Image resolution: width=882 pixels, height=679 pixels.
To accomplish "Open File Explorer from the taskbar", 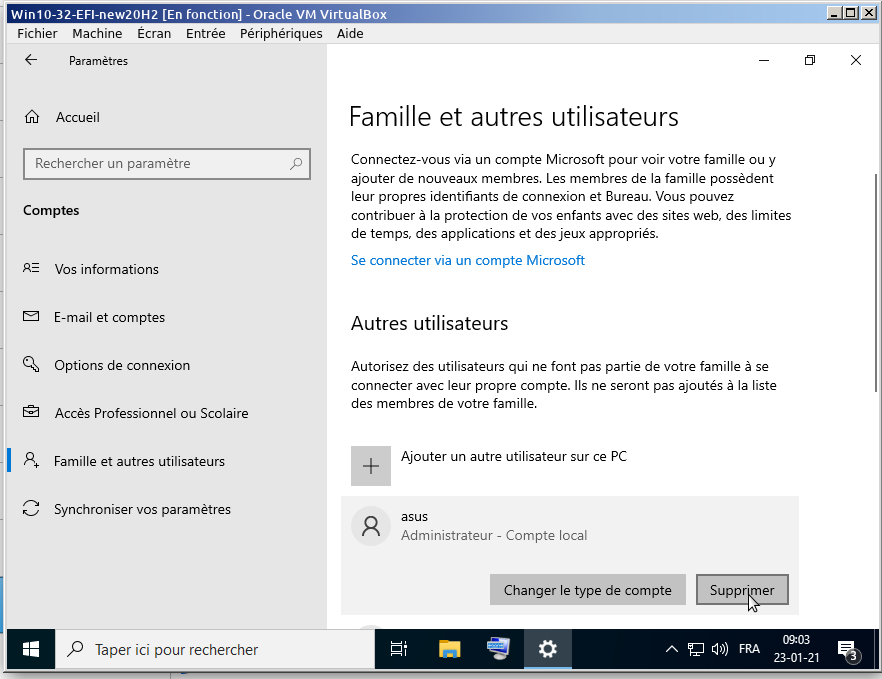I will point(450,649).
